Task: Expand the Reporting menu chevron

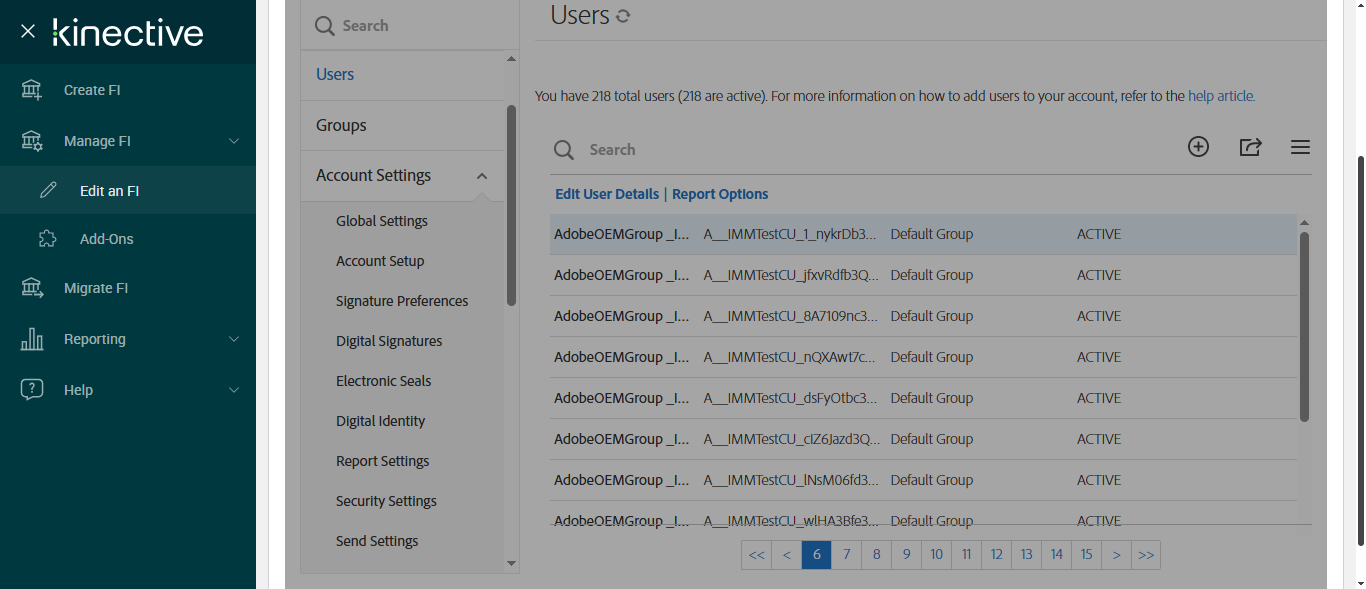Action: [x=234, y=339]
